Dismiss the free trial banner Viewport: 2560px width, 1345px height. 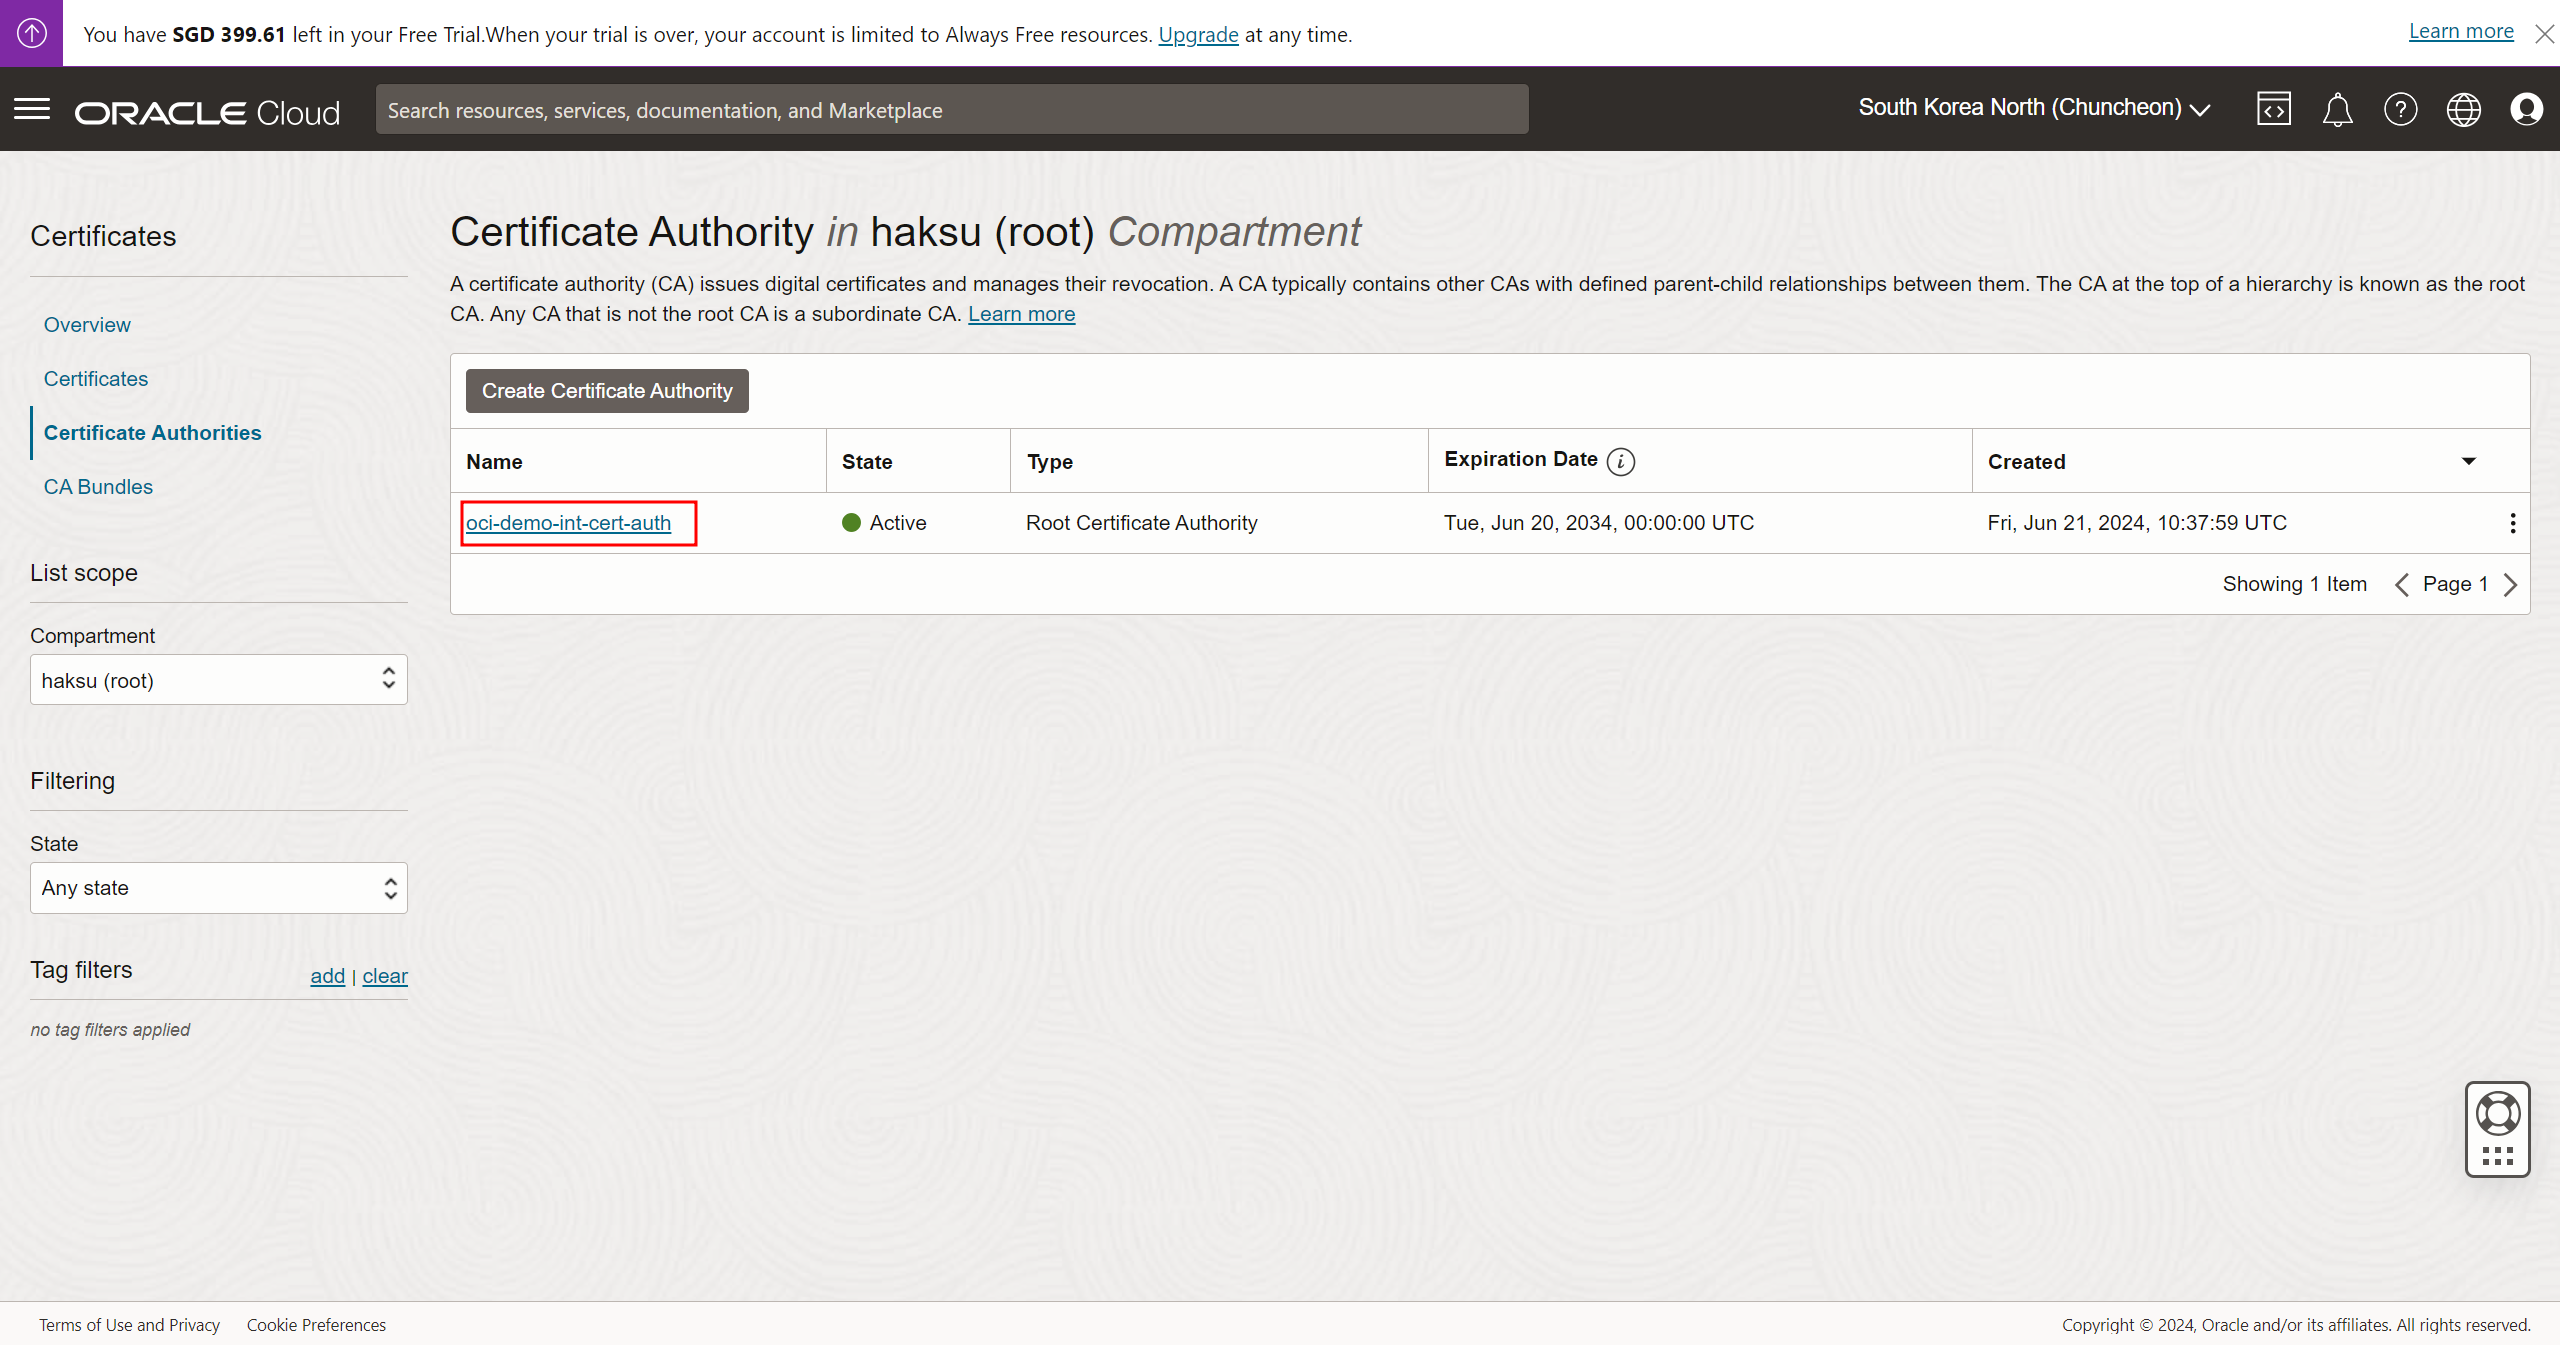(x=2544, y=34)
